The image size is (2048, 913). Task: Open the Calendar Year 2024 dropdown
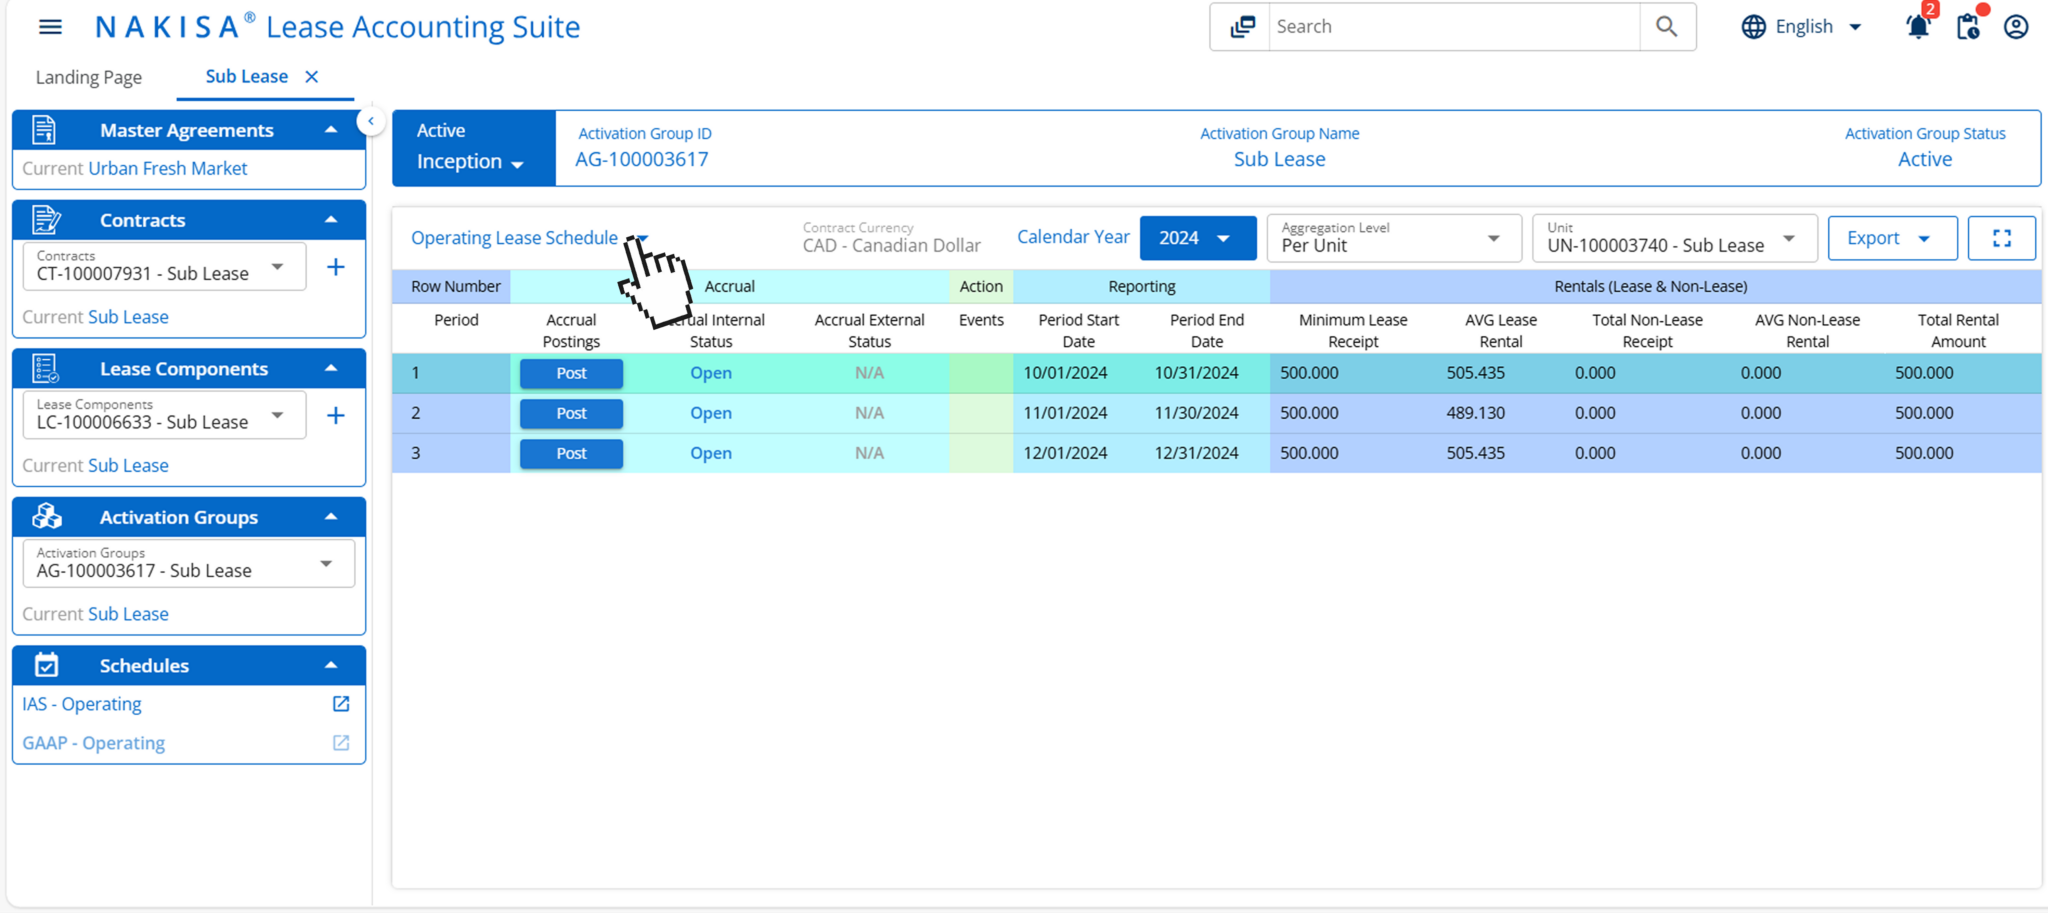point(1197,238)
